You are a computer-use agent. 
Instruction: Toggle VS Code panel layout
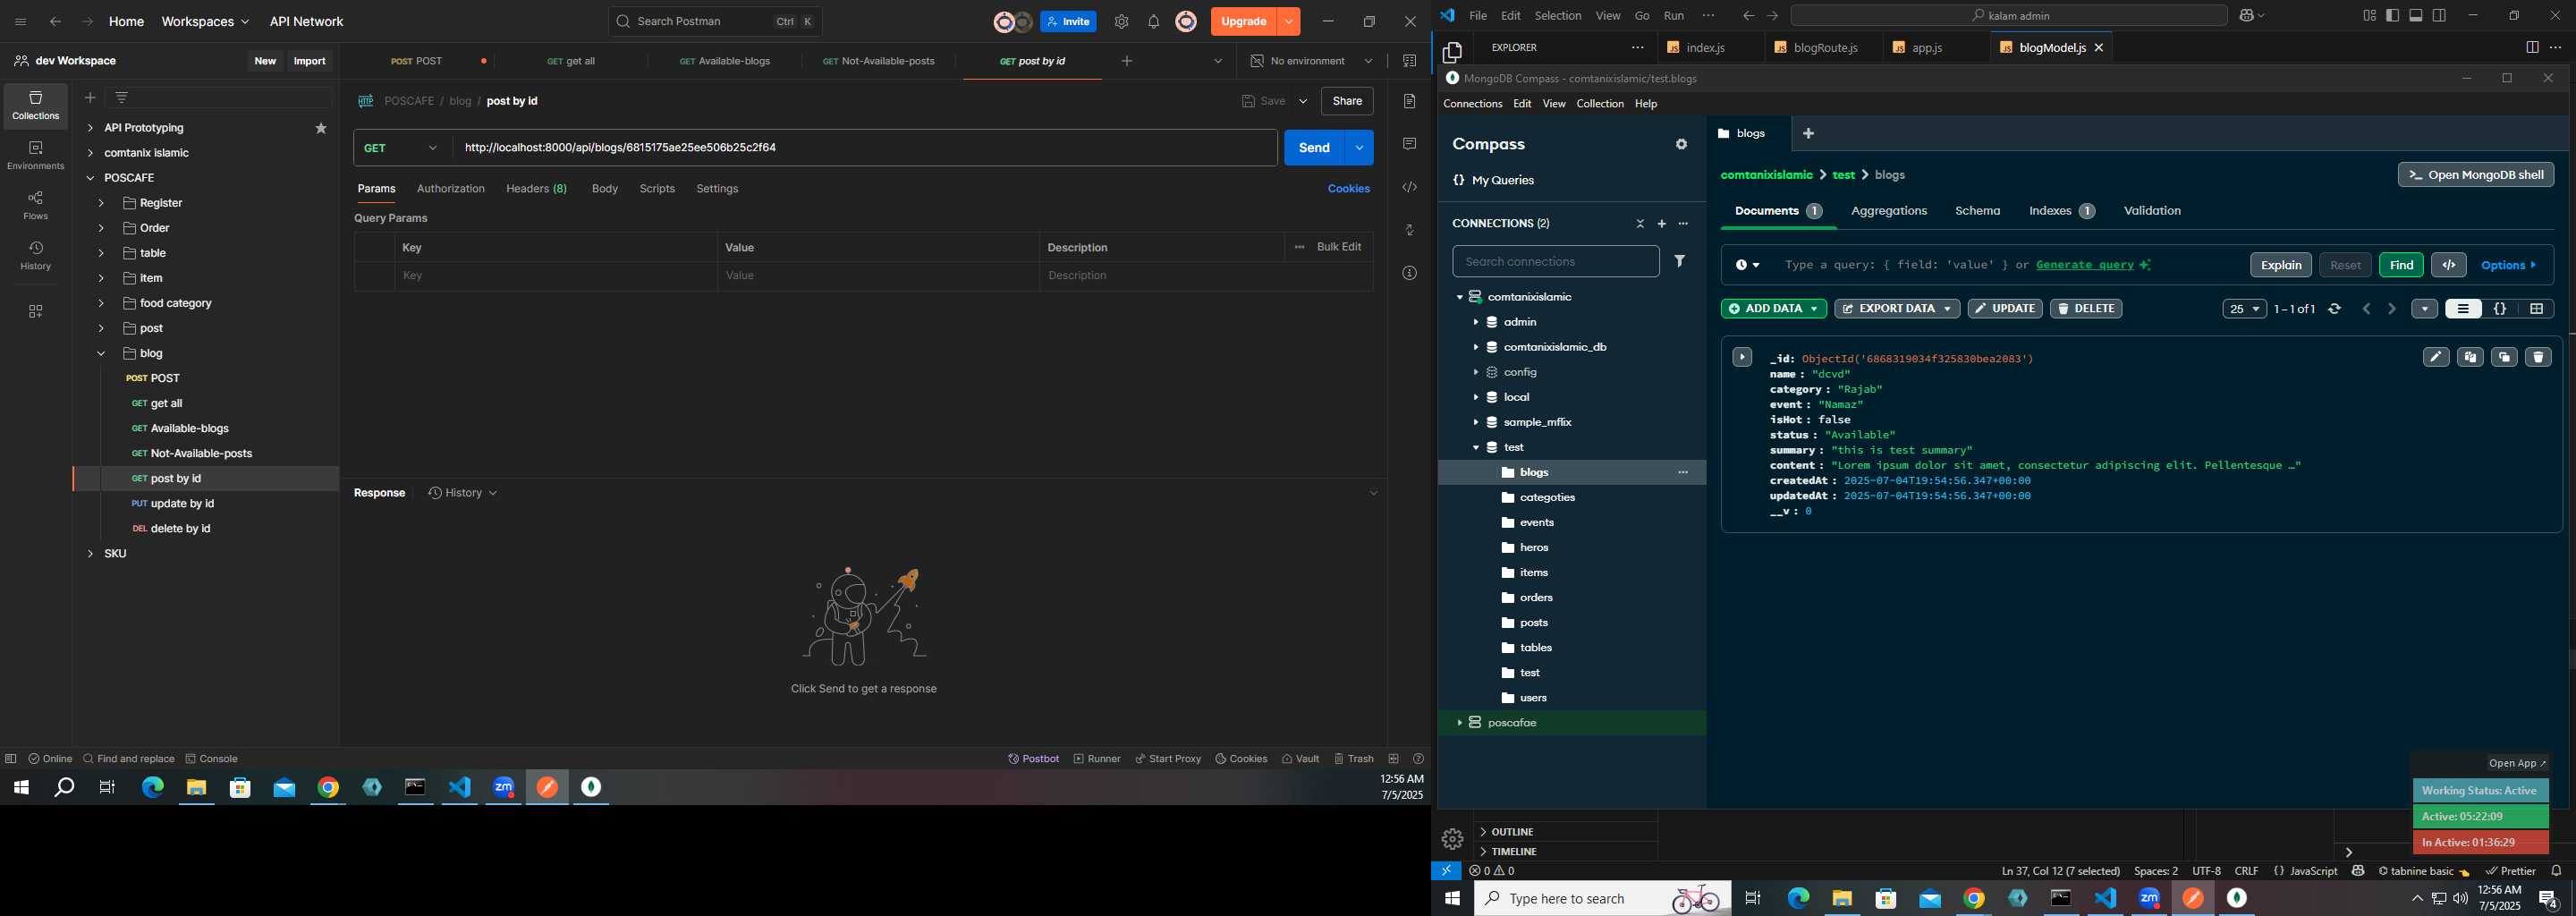[x=2415, y=15]
